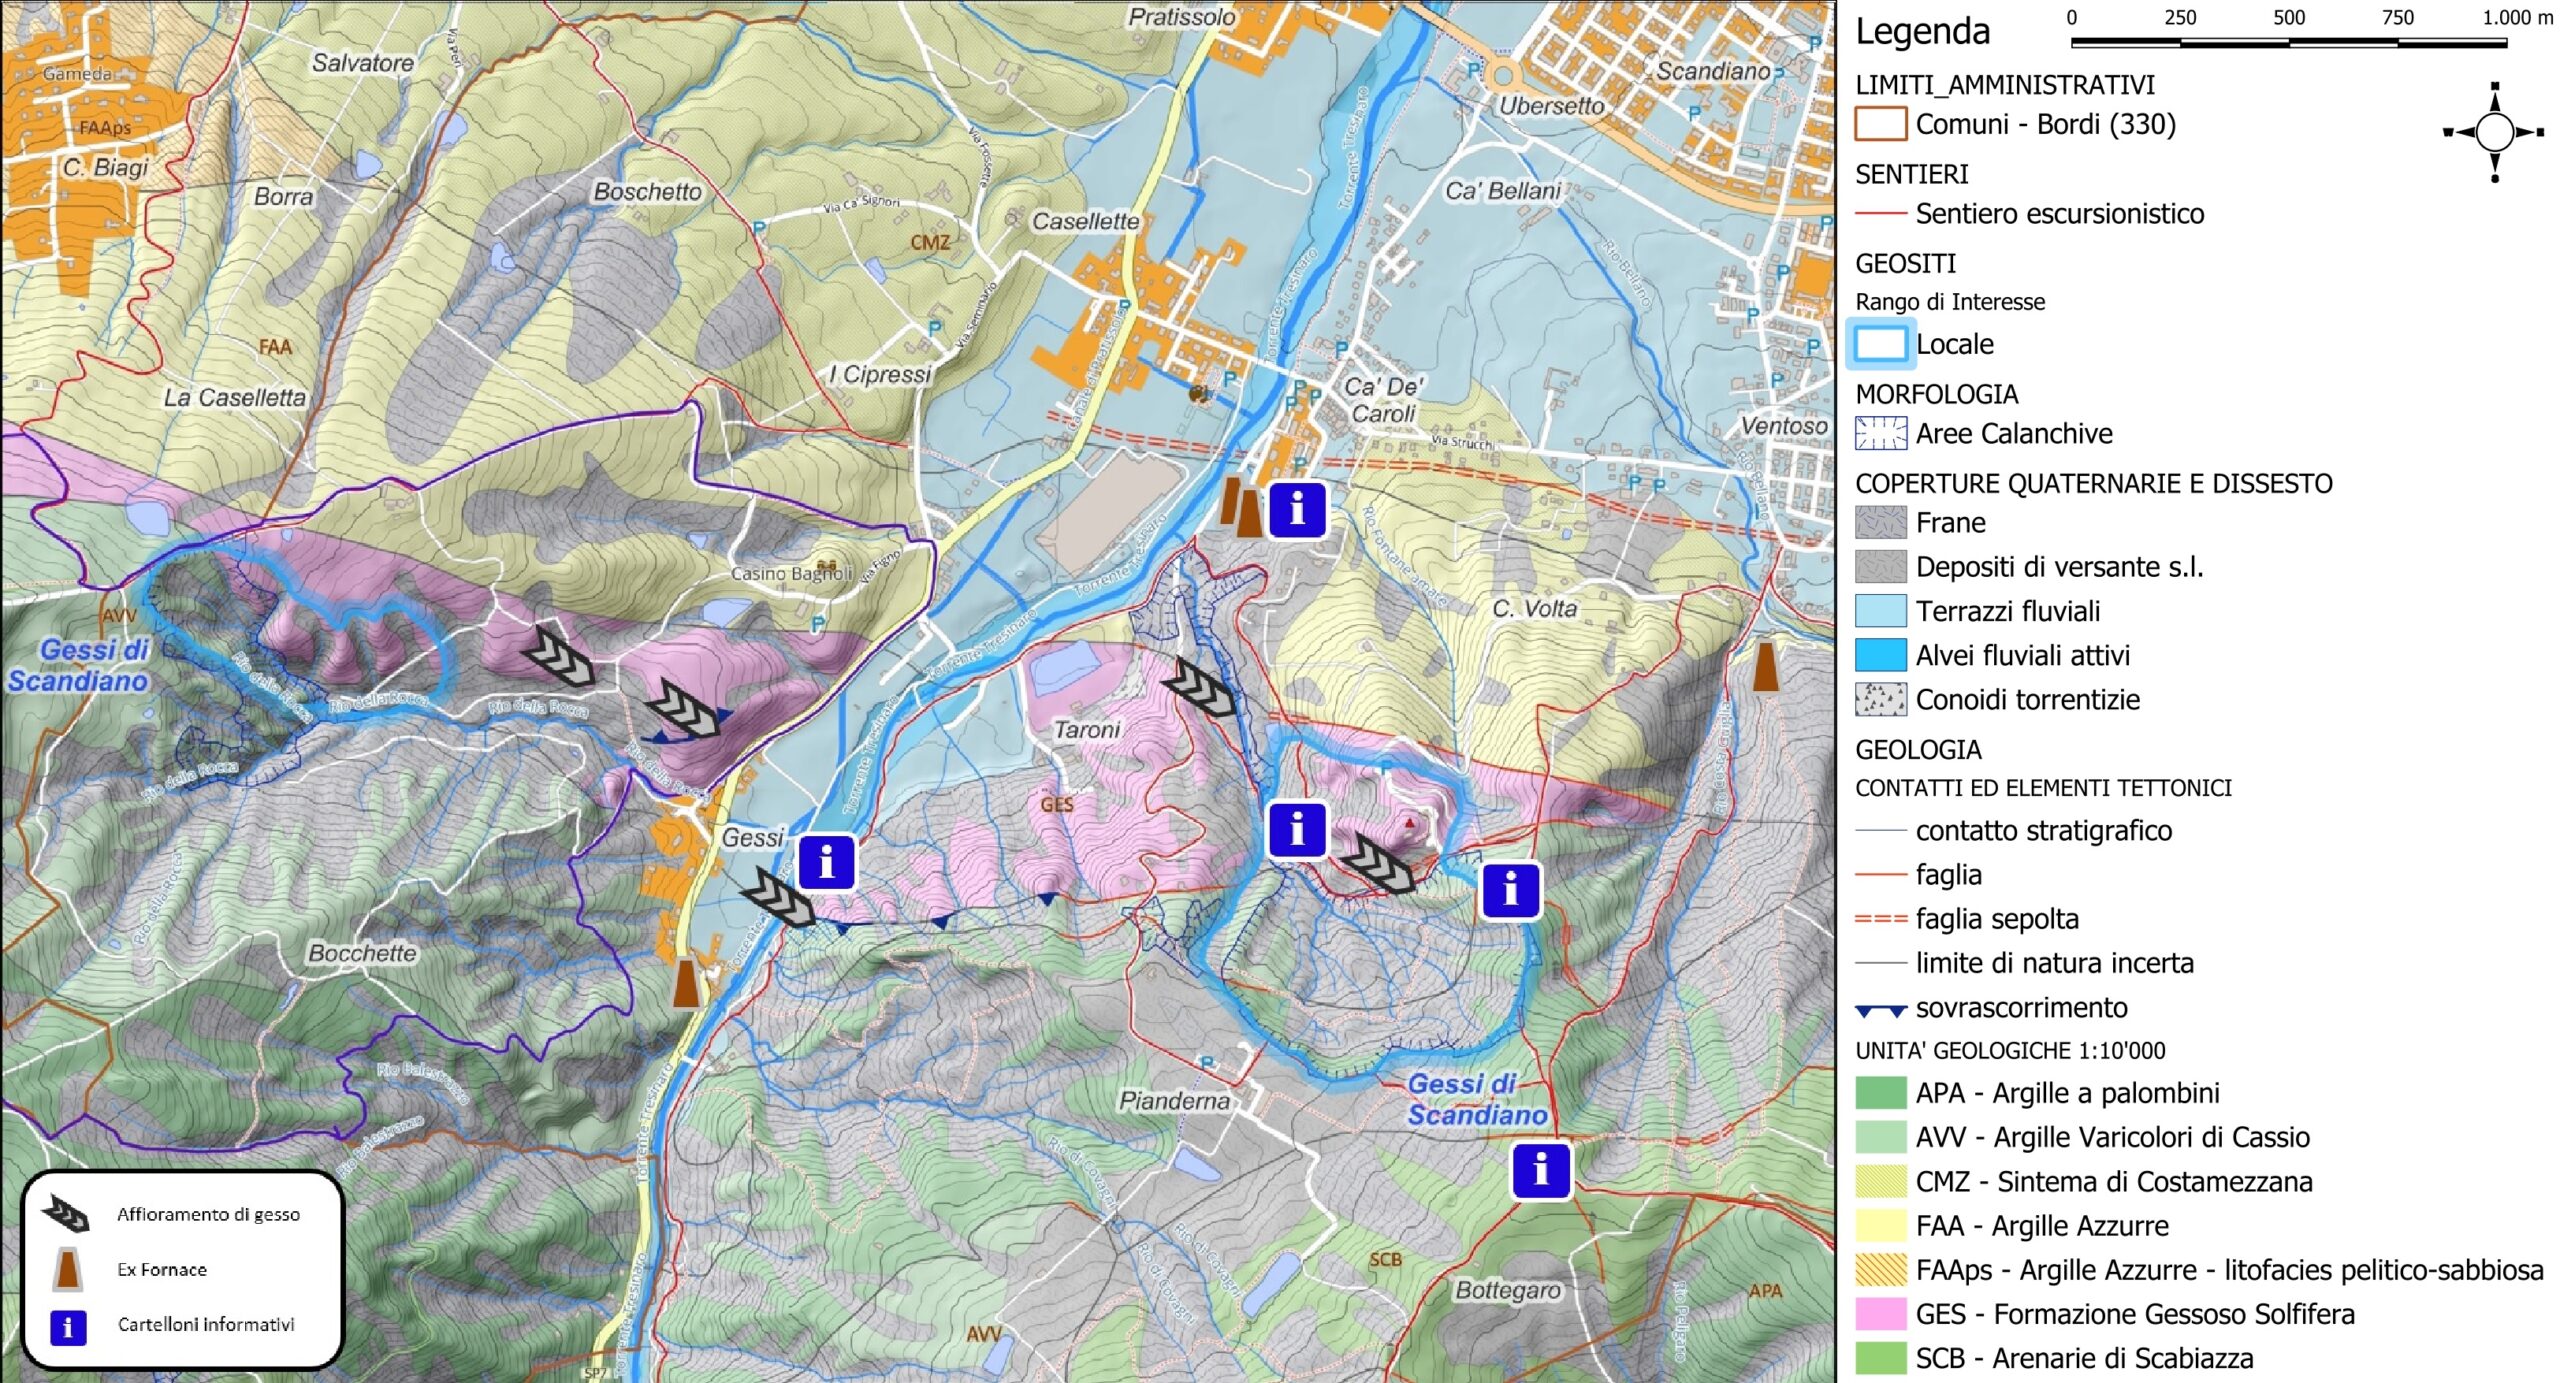
Task: Click the info sign near Bottegaro trail
Action: pos(1540,1168)
